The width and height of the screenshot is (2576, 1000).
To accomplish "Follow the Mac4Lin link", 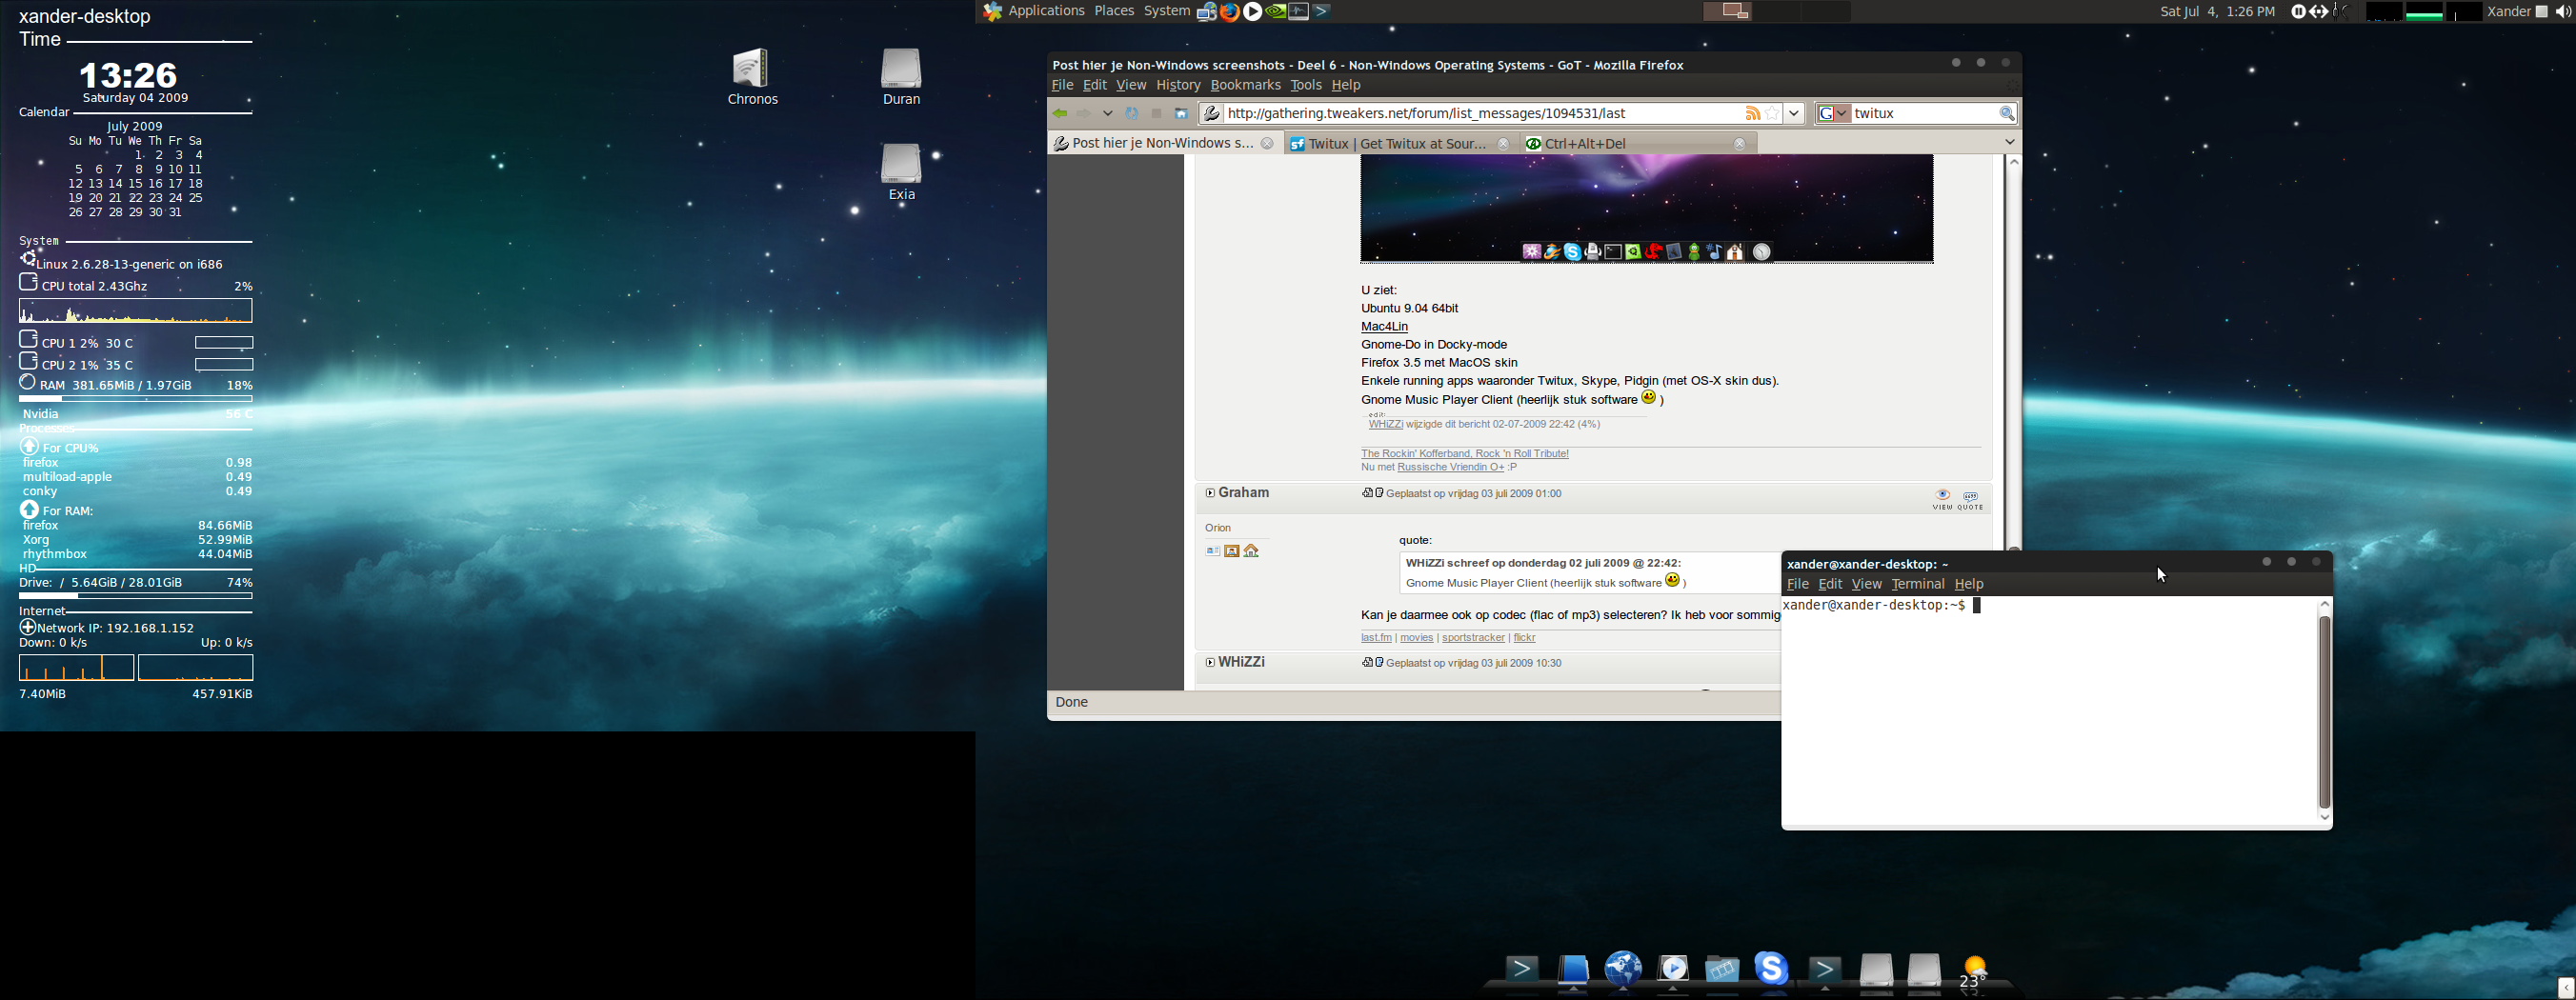I will (1384, 327).
